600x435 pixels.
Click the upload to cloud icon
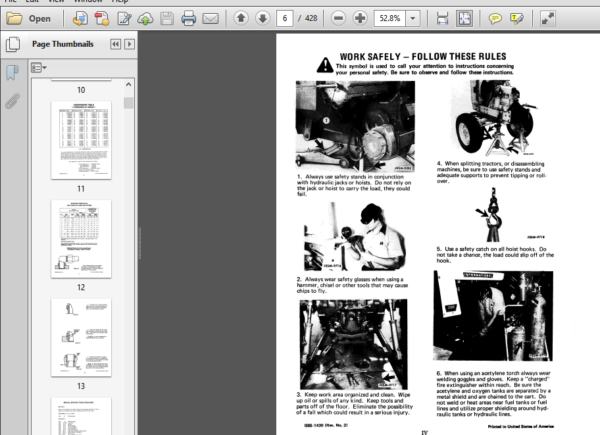click(145, 18)
